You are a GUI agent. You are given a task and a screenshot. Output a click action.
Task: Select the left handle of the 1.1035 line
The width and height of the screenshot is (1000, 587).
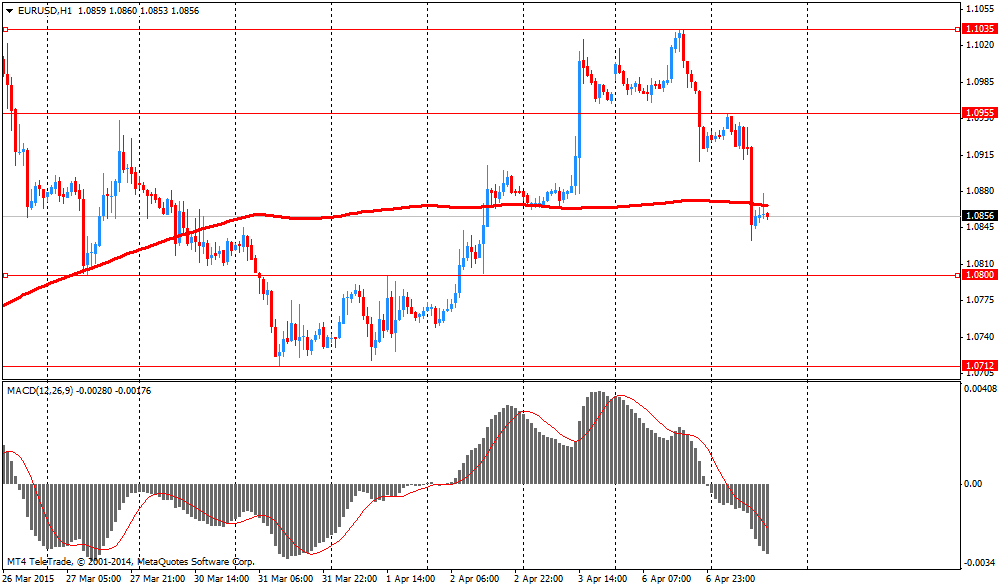click(x=5, y=29)
